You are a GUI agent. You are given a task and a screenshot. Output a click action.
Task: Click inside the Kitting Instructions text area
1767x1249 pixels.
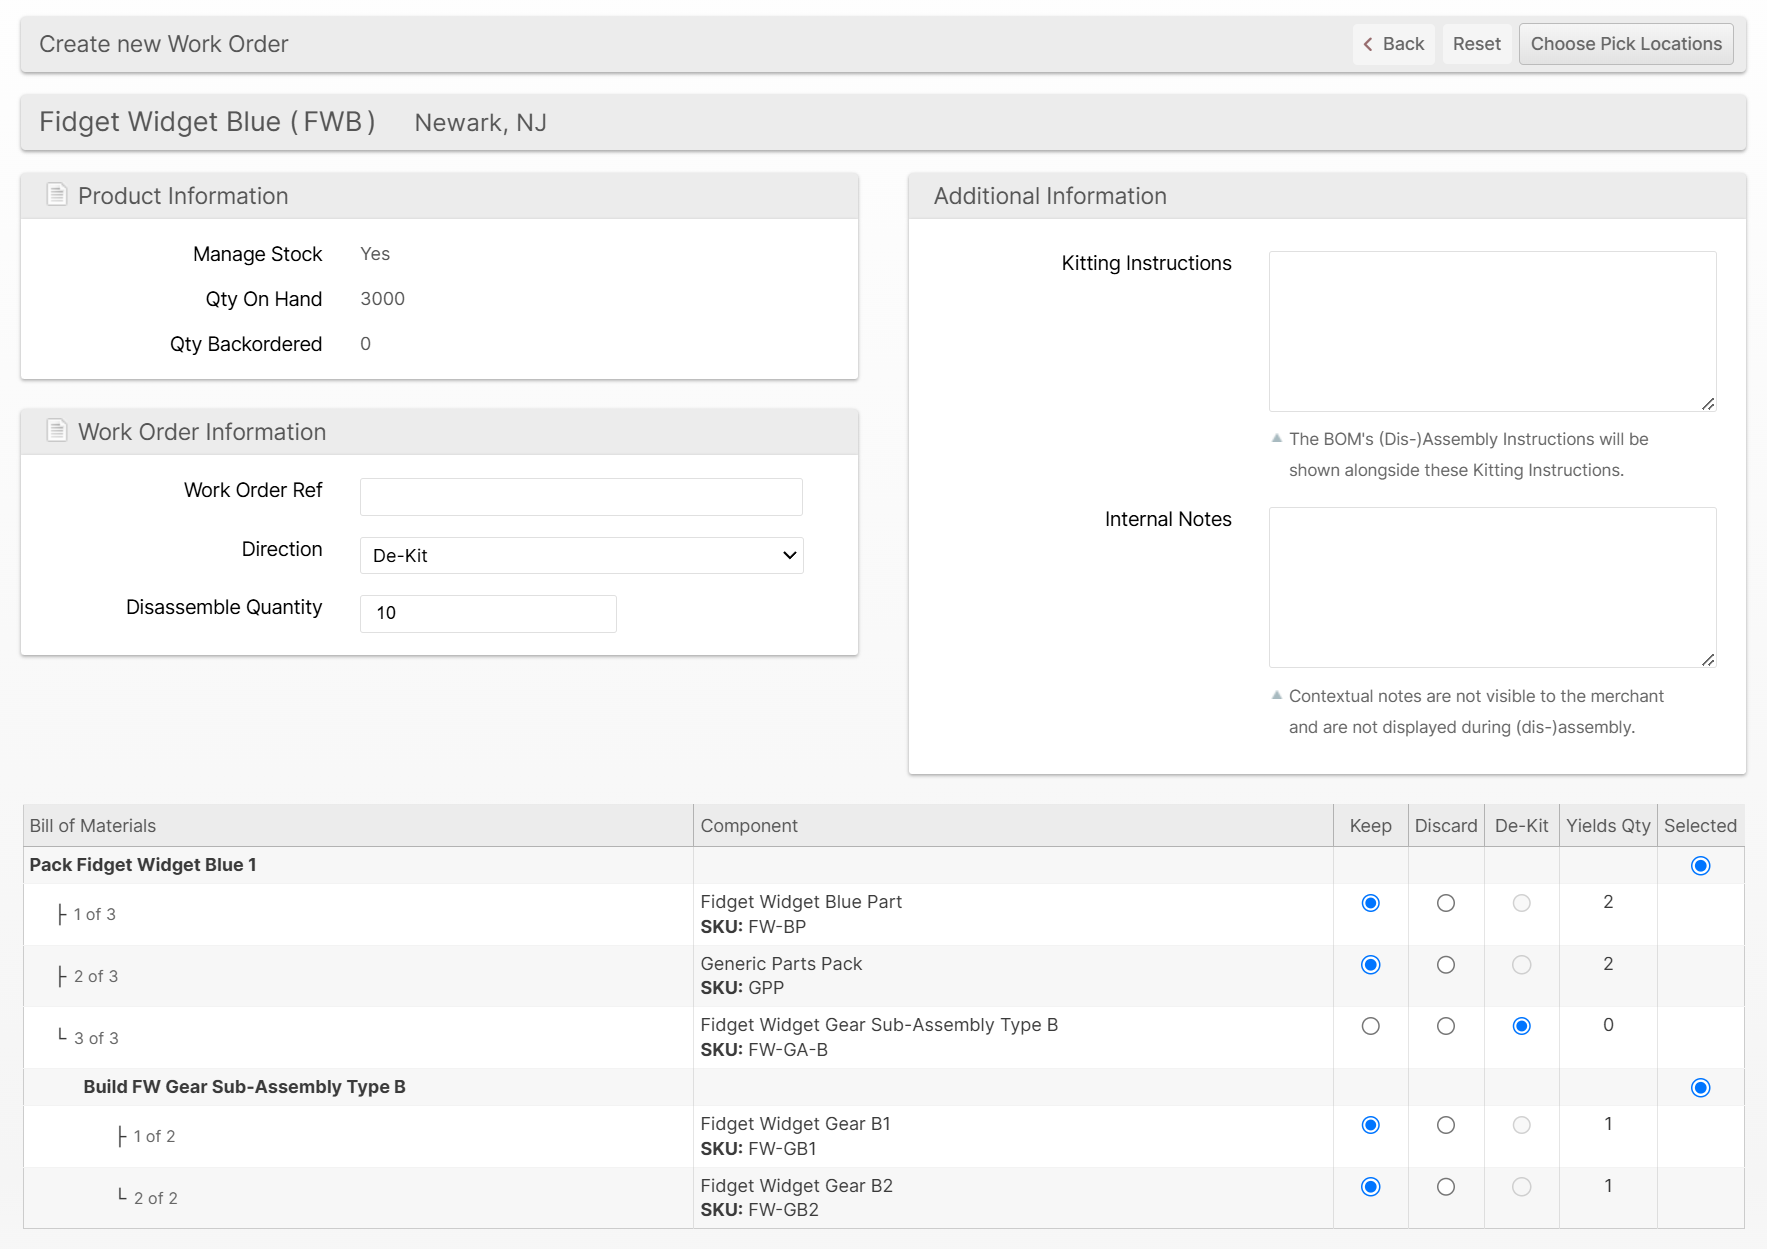pyautogui.click(x=1492, y=331)
